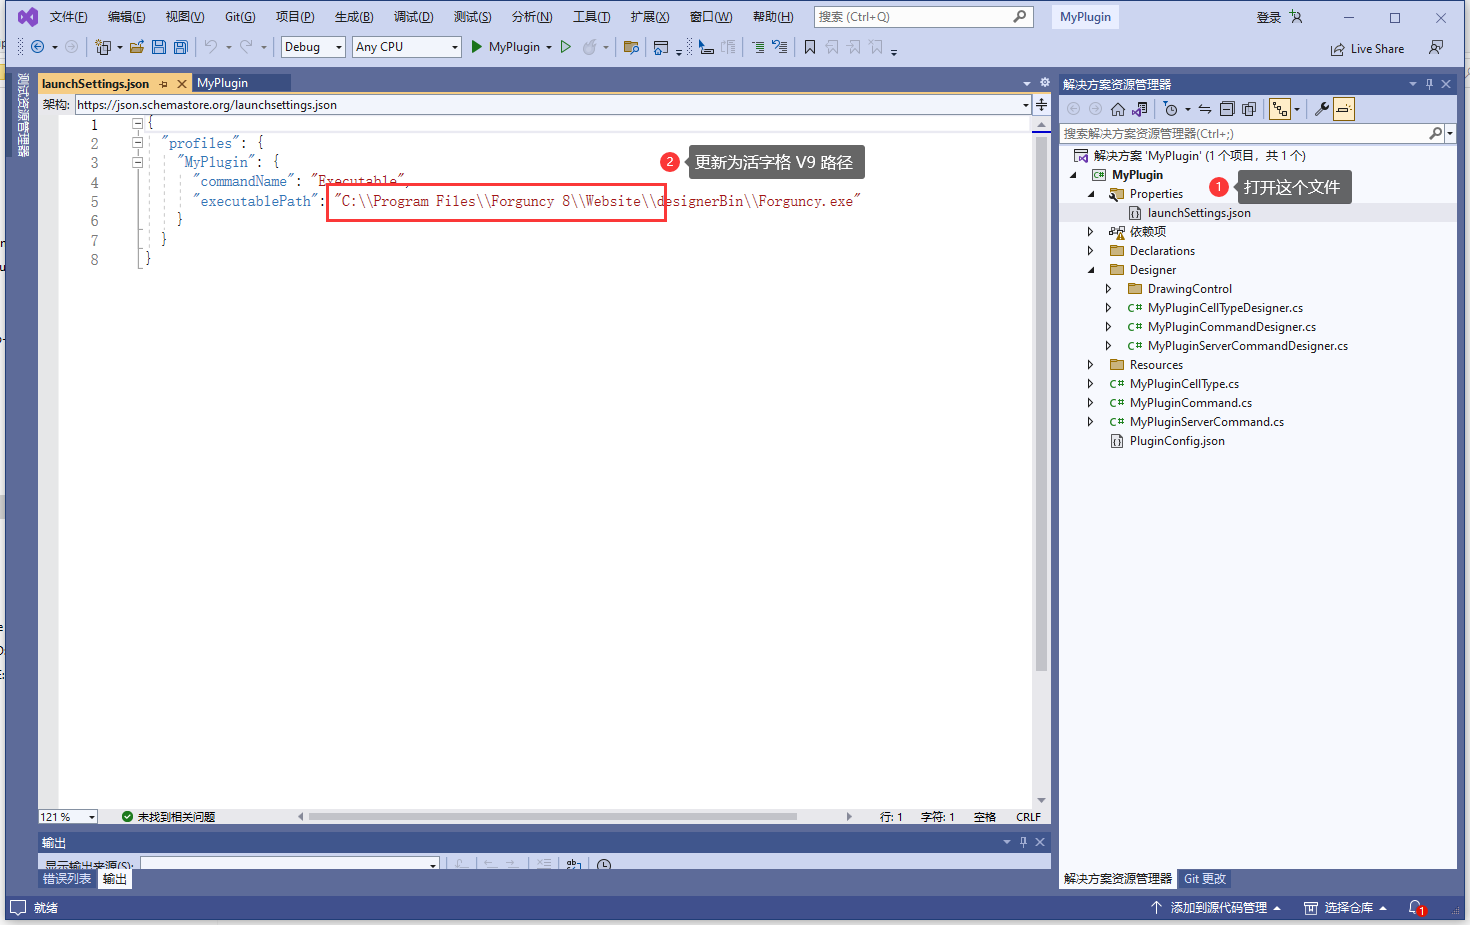Collapse the Properties folder in Solution Explorer
Viewport: 1470px width, 925px height.
[x=1091, y=194]
